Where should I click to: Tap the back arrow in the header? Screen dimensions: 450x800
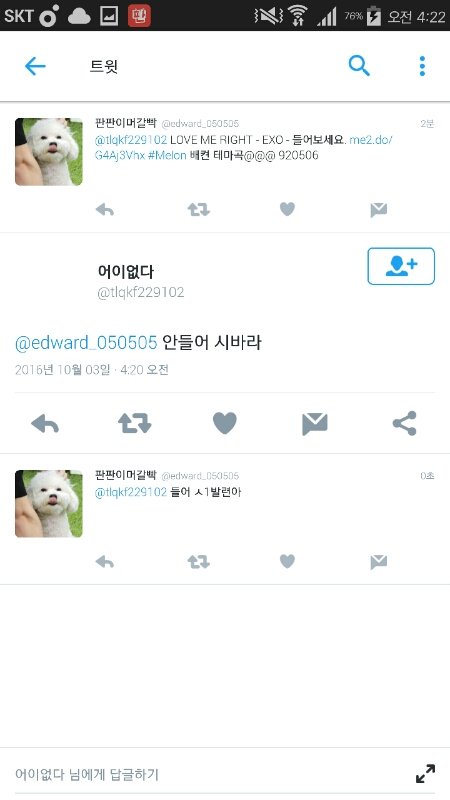[x=35, y=66]
